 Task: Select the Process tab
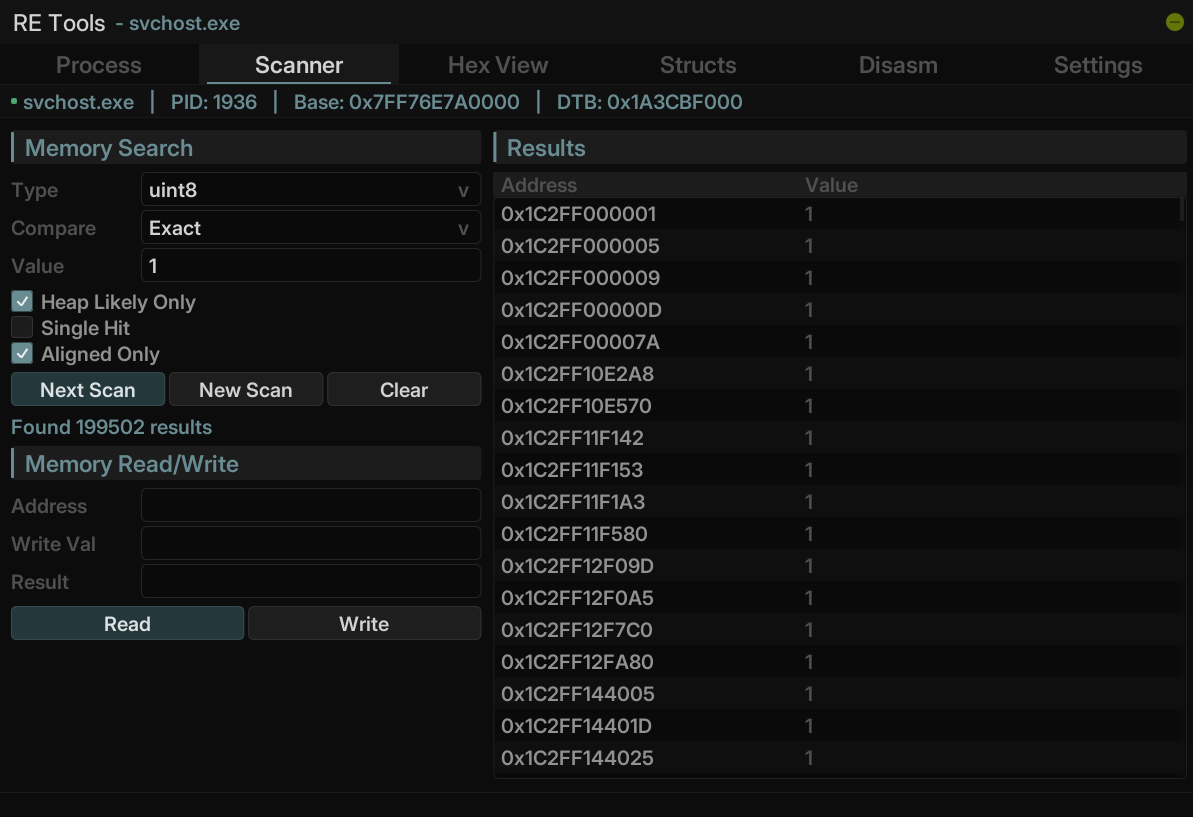[99, 65]
